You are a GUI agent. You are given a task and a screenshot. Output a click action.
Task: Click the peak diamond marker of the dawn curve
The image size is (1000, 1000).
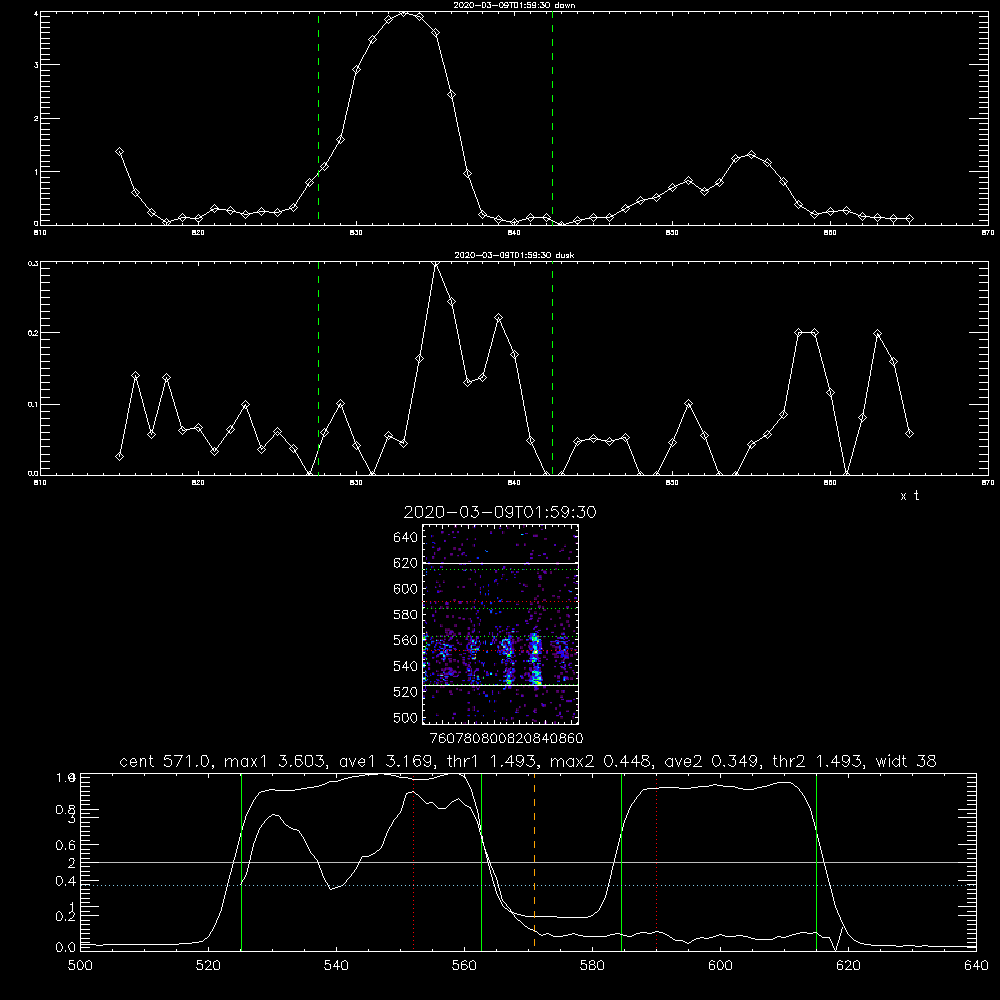(404, 13)
